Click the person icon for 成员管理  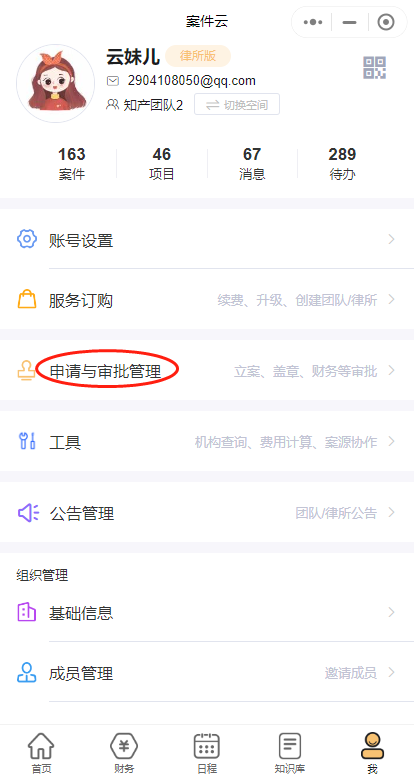(27, 673)
